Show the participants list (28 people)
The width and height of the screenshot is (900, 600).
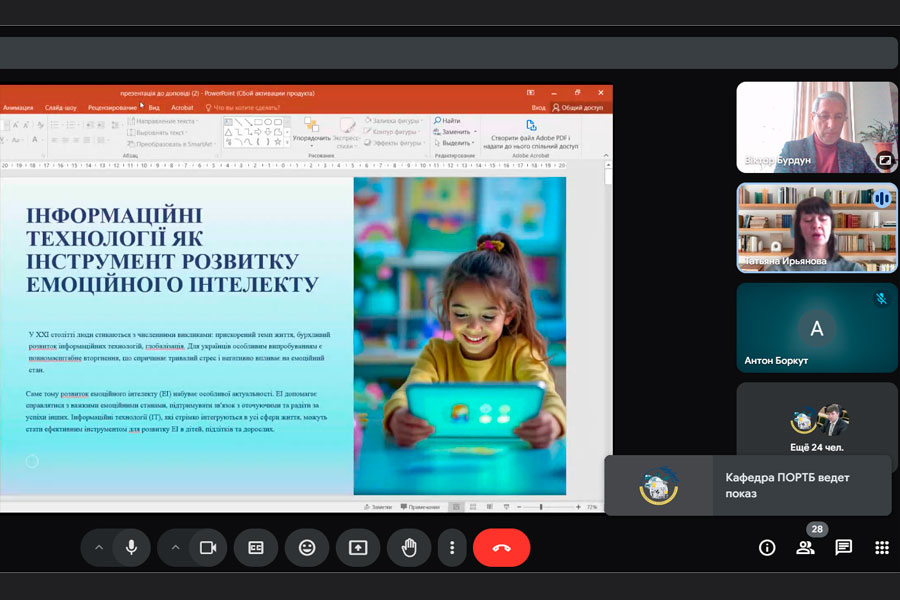coord(805,547)
